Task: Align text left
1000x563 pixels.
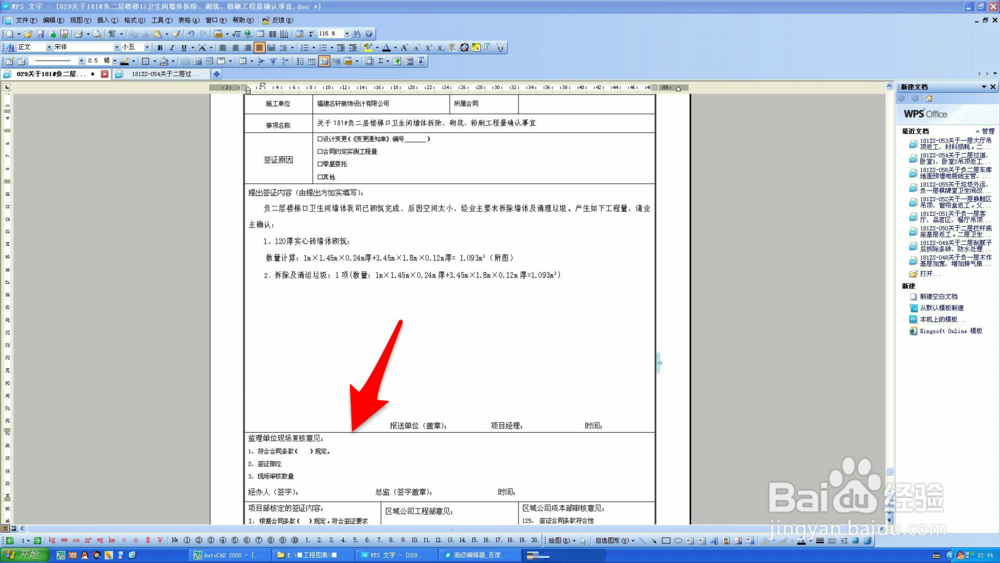Action: coord(223,48)
